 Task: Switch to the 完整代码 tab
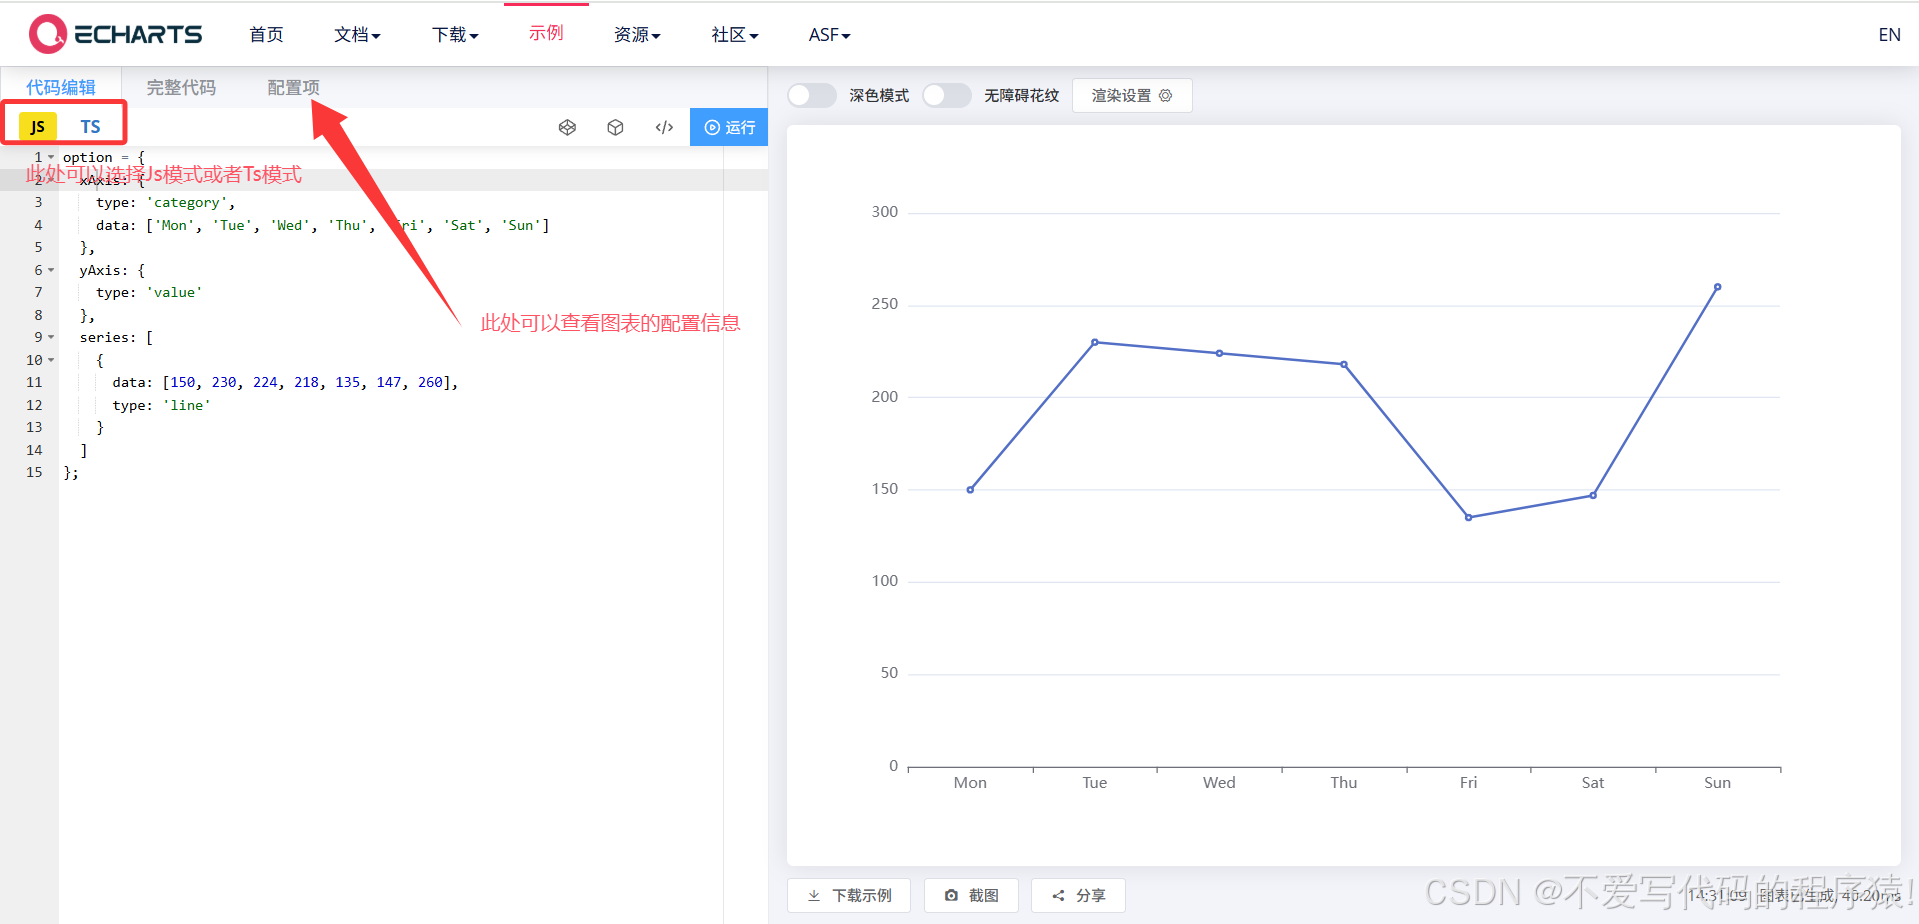pos(181,87)
